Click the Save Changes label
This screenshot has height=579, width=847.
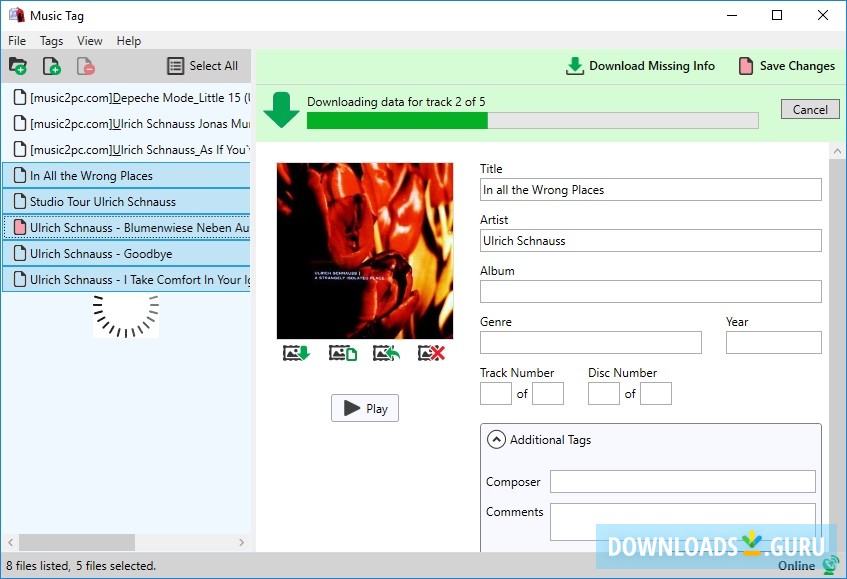point(797,66)
